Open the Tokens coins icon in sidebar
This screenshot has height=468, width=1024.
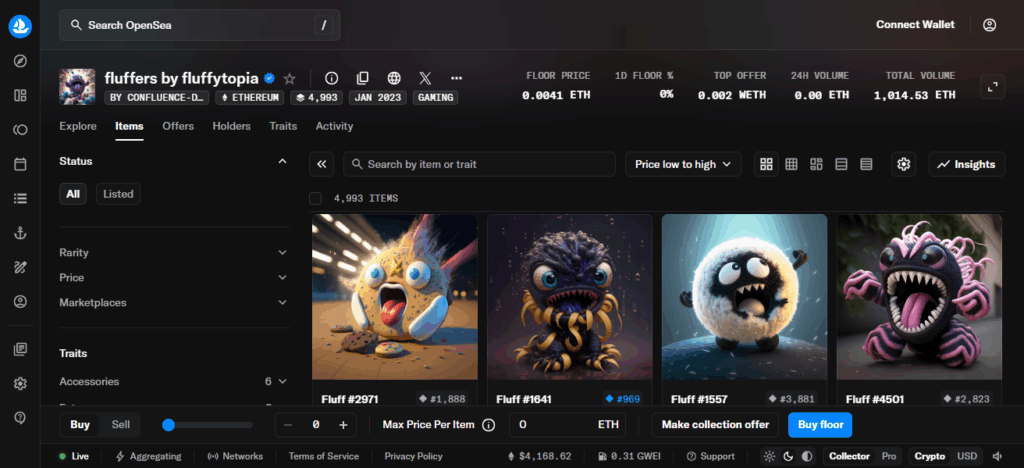[20, 130]
